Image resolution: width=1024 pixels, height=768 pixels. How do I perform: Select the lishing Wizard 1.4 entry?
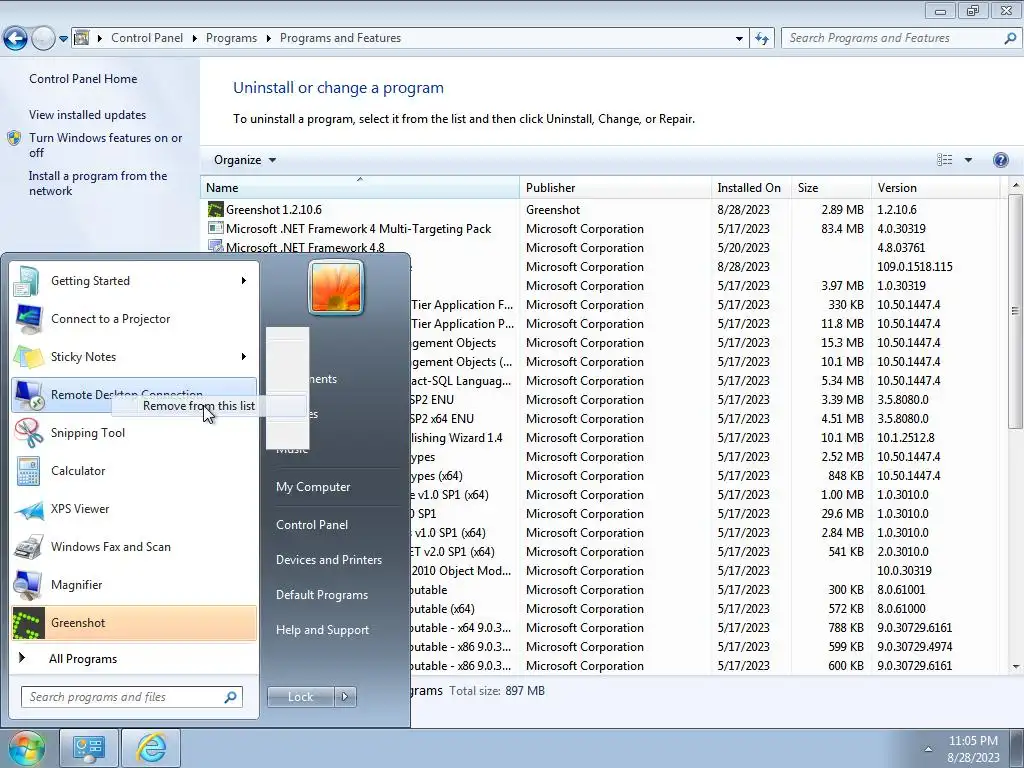click(x=456, y=438)
